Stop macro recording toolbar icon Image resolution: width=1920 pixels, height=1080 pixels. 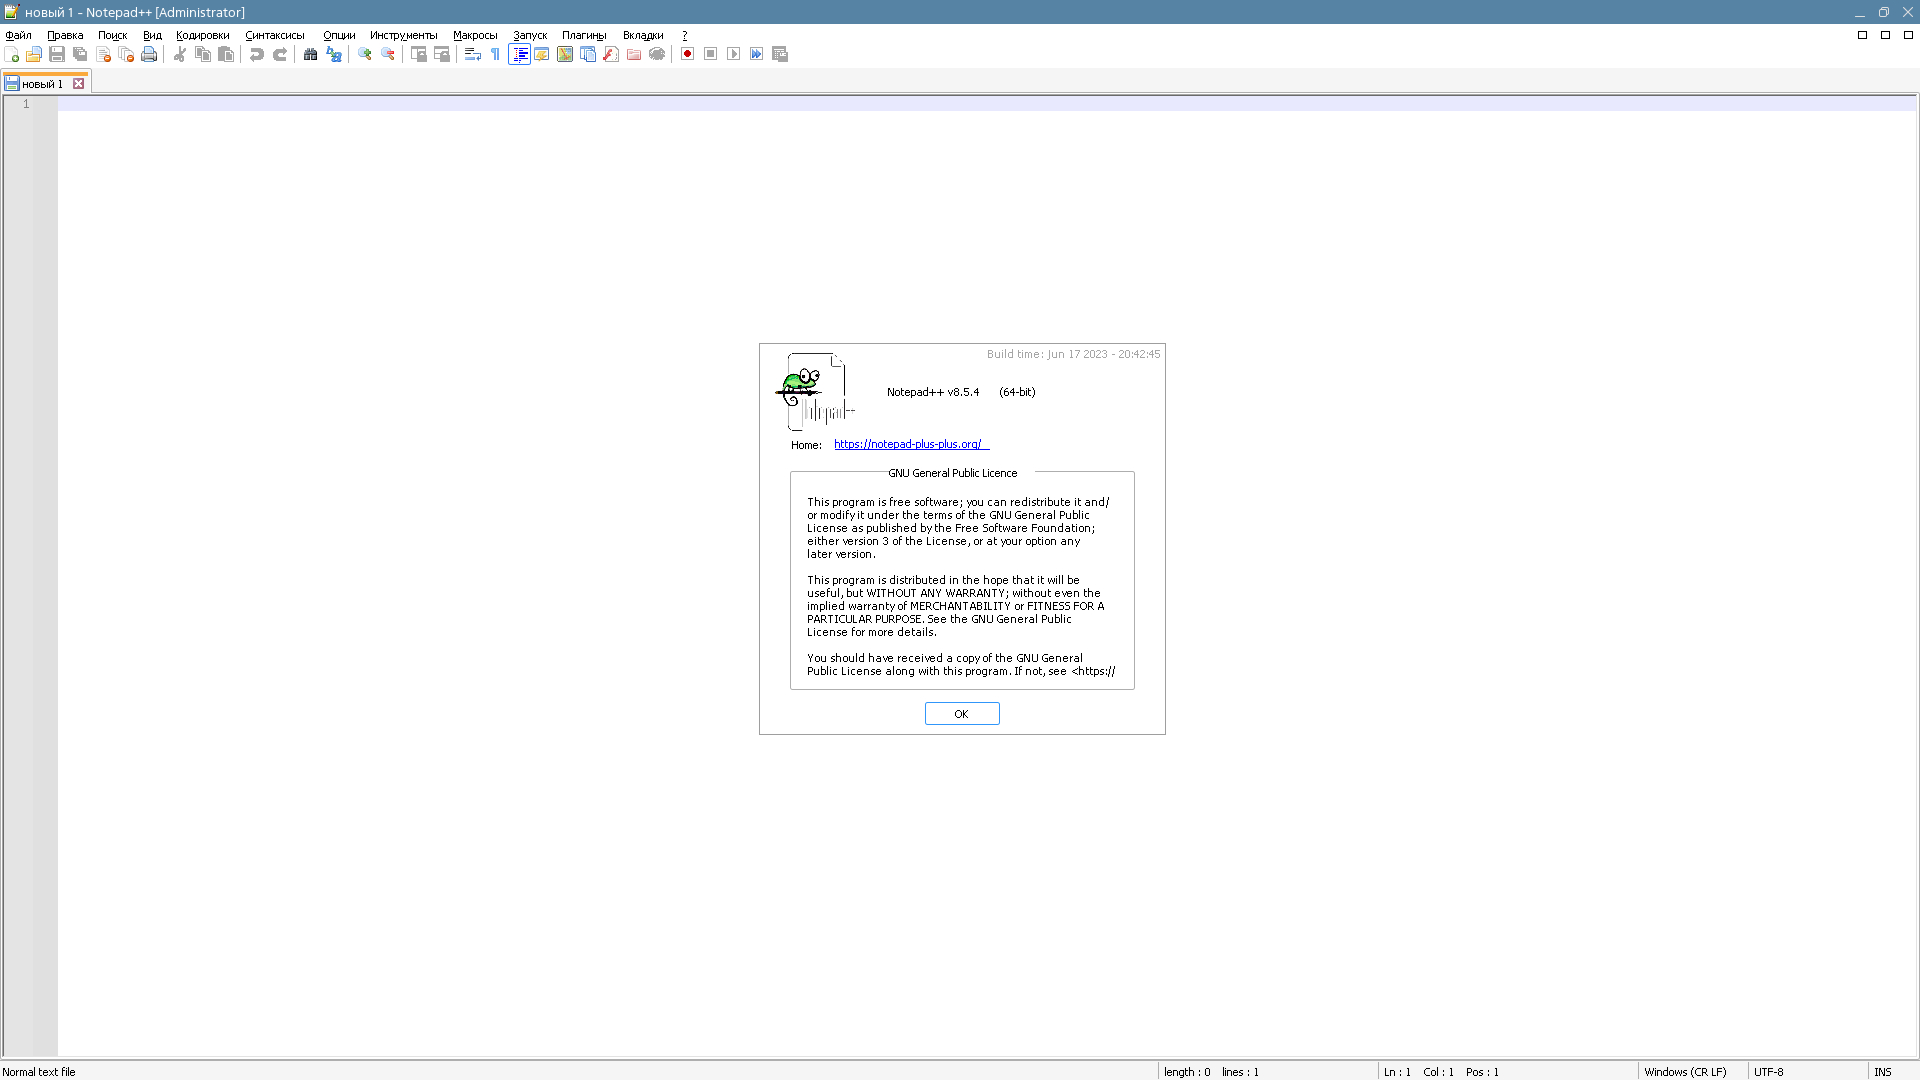pyautogui.click(x=711, y=54)
